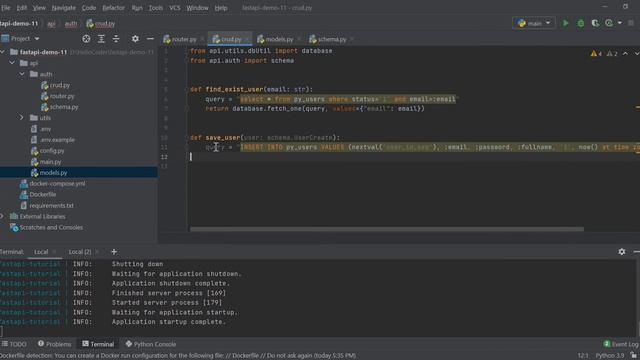Open profiler run icon in toolbar
The width and height of the screenshot is (640, 360).
click(609, 23)
